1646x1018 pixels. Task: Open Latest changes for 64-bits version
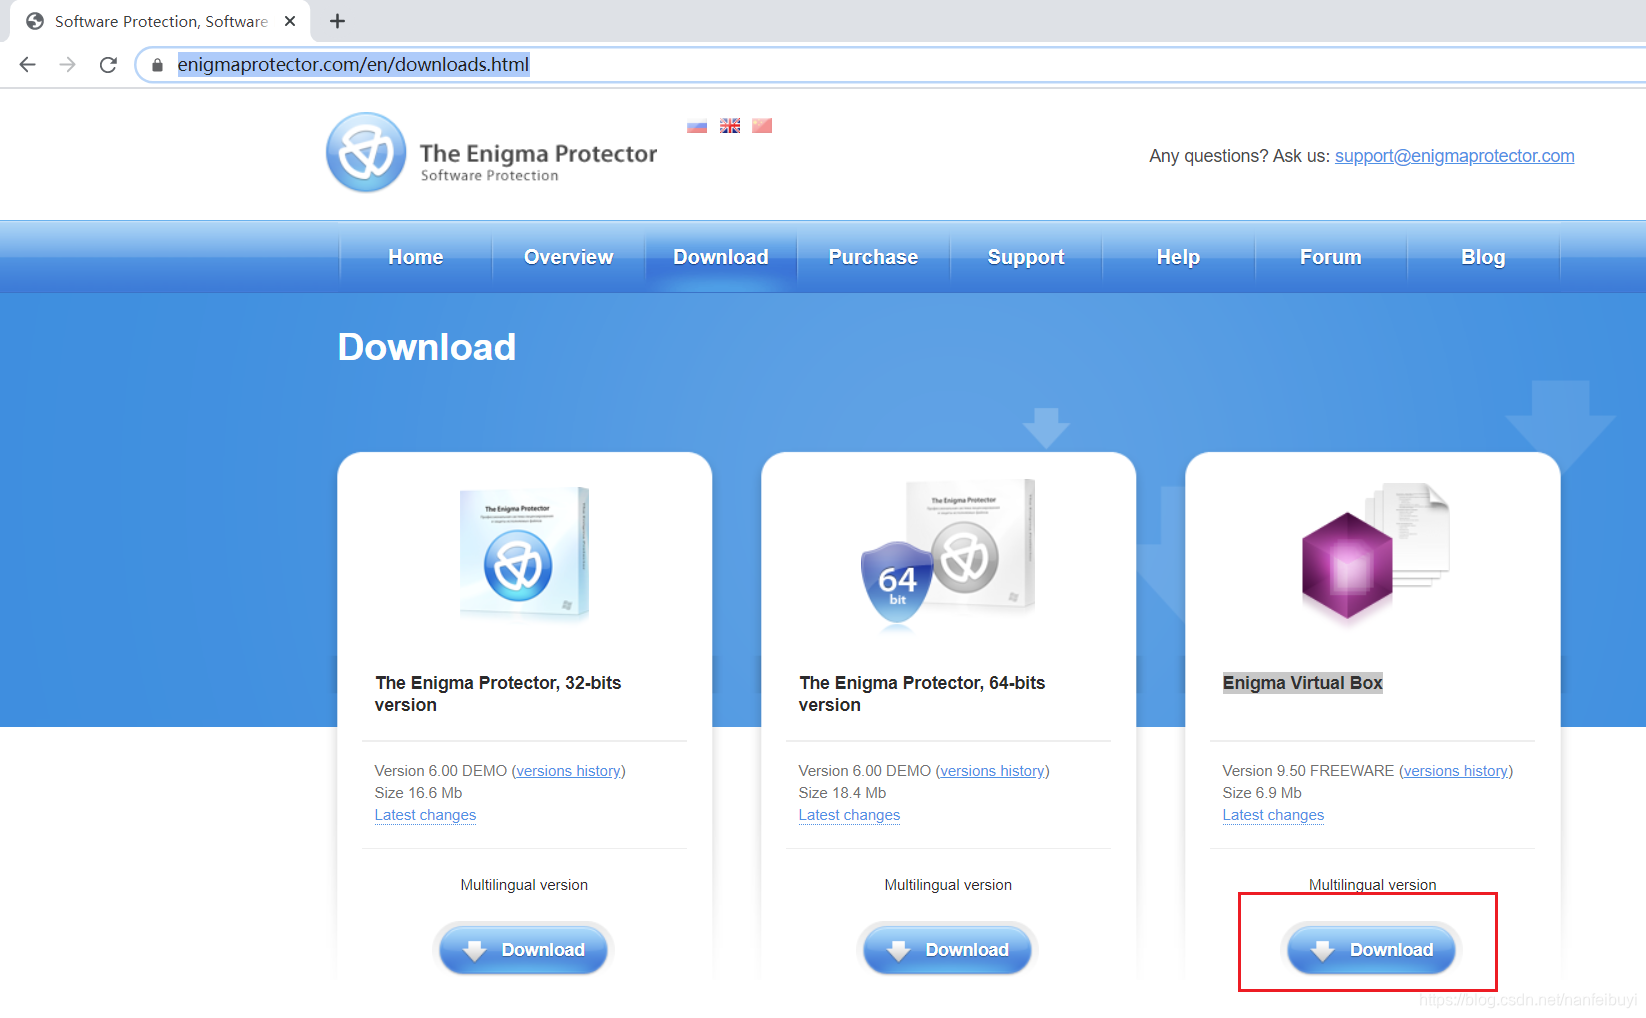[849, 815]
